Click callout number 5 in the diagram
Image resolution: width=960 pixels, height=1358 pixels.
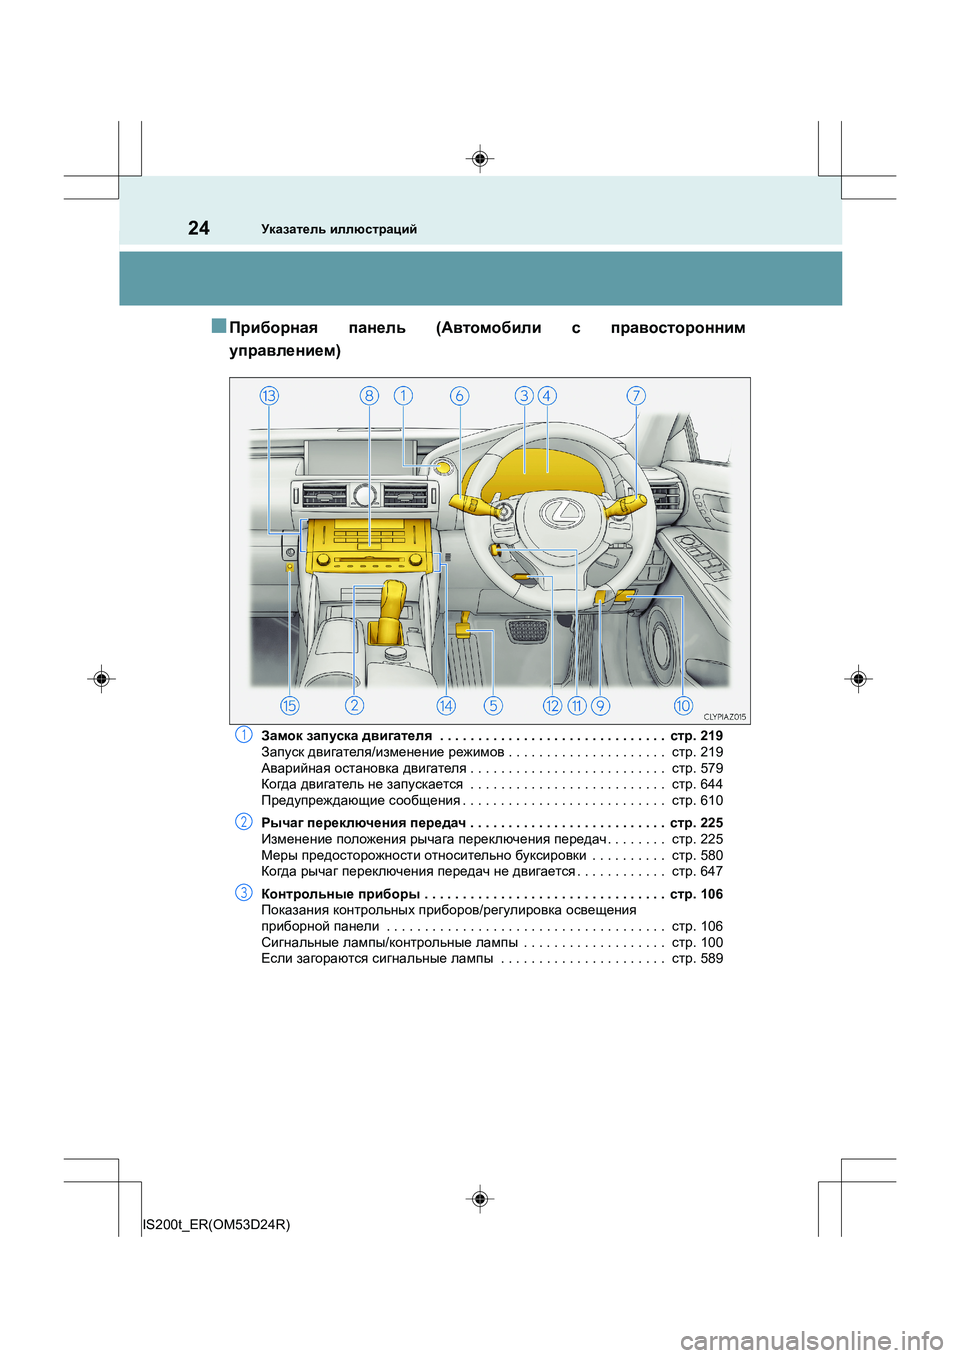[493, 706]
